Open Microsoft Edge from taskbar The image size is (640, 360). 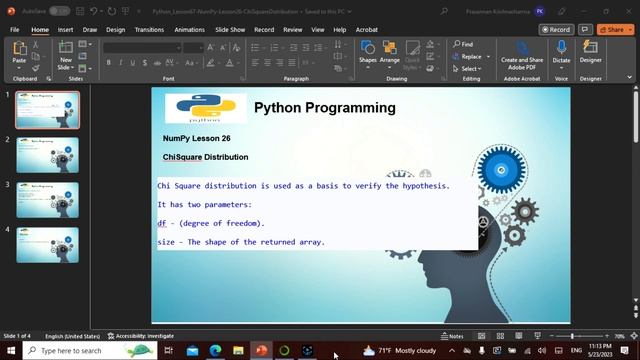216,350
